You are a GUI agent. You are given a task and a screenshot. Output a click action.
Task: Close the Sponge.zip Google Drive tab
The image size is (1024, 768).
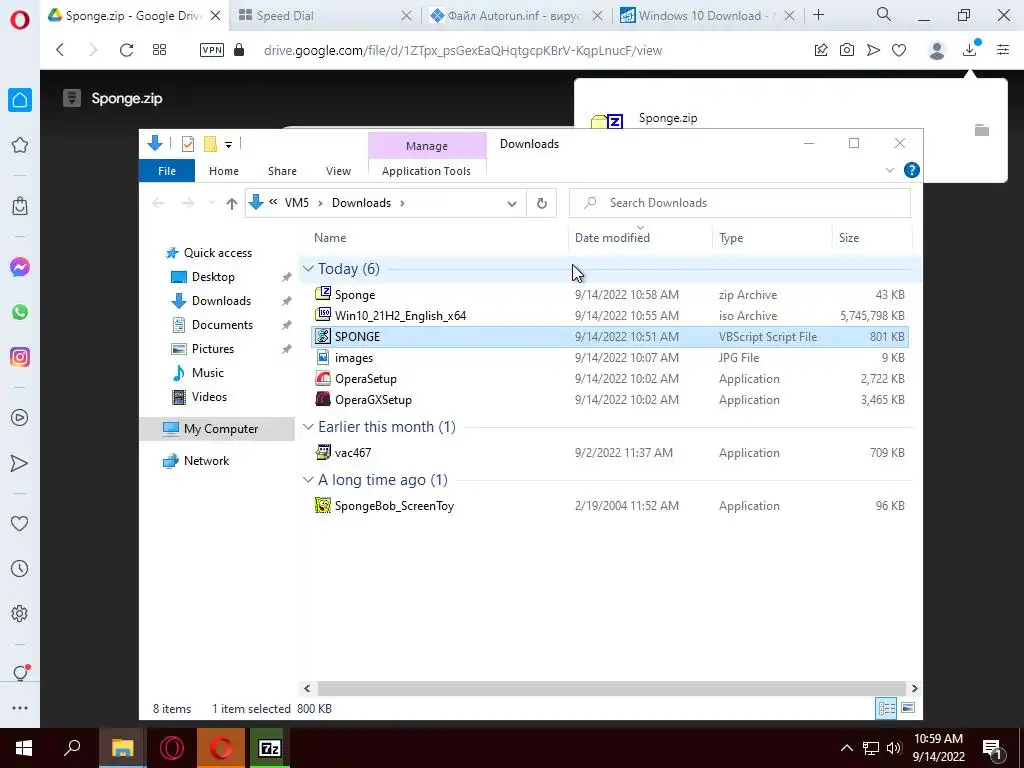(x=216, y=16)
